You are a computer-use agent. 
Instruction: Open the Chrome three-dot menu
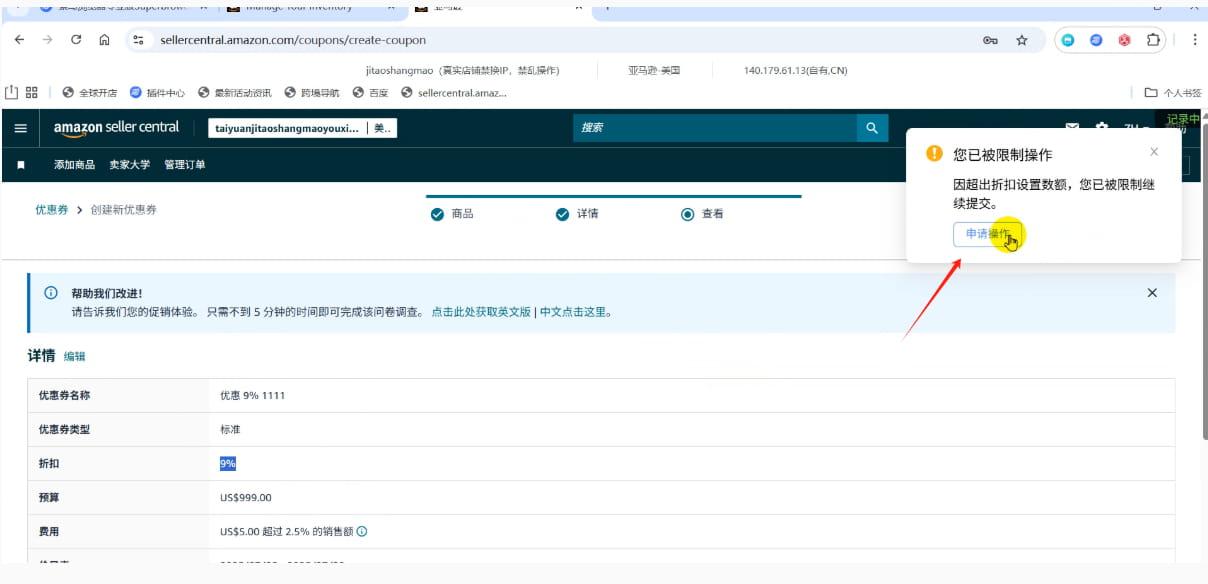click(1194, 40)
